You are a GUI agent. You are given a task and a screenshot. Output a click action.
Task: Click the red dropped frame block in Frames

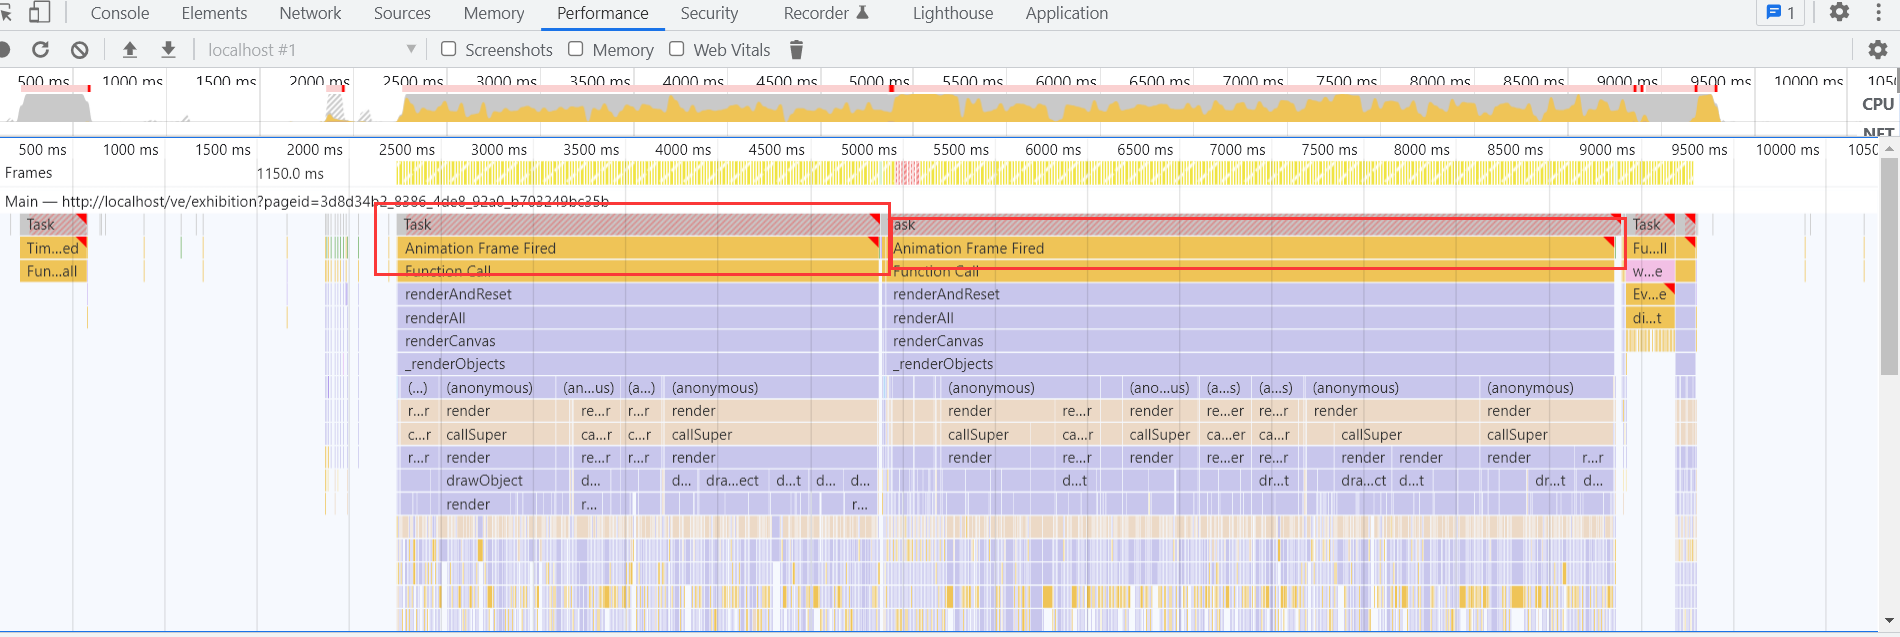[x=907, y=173]
